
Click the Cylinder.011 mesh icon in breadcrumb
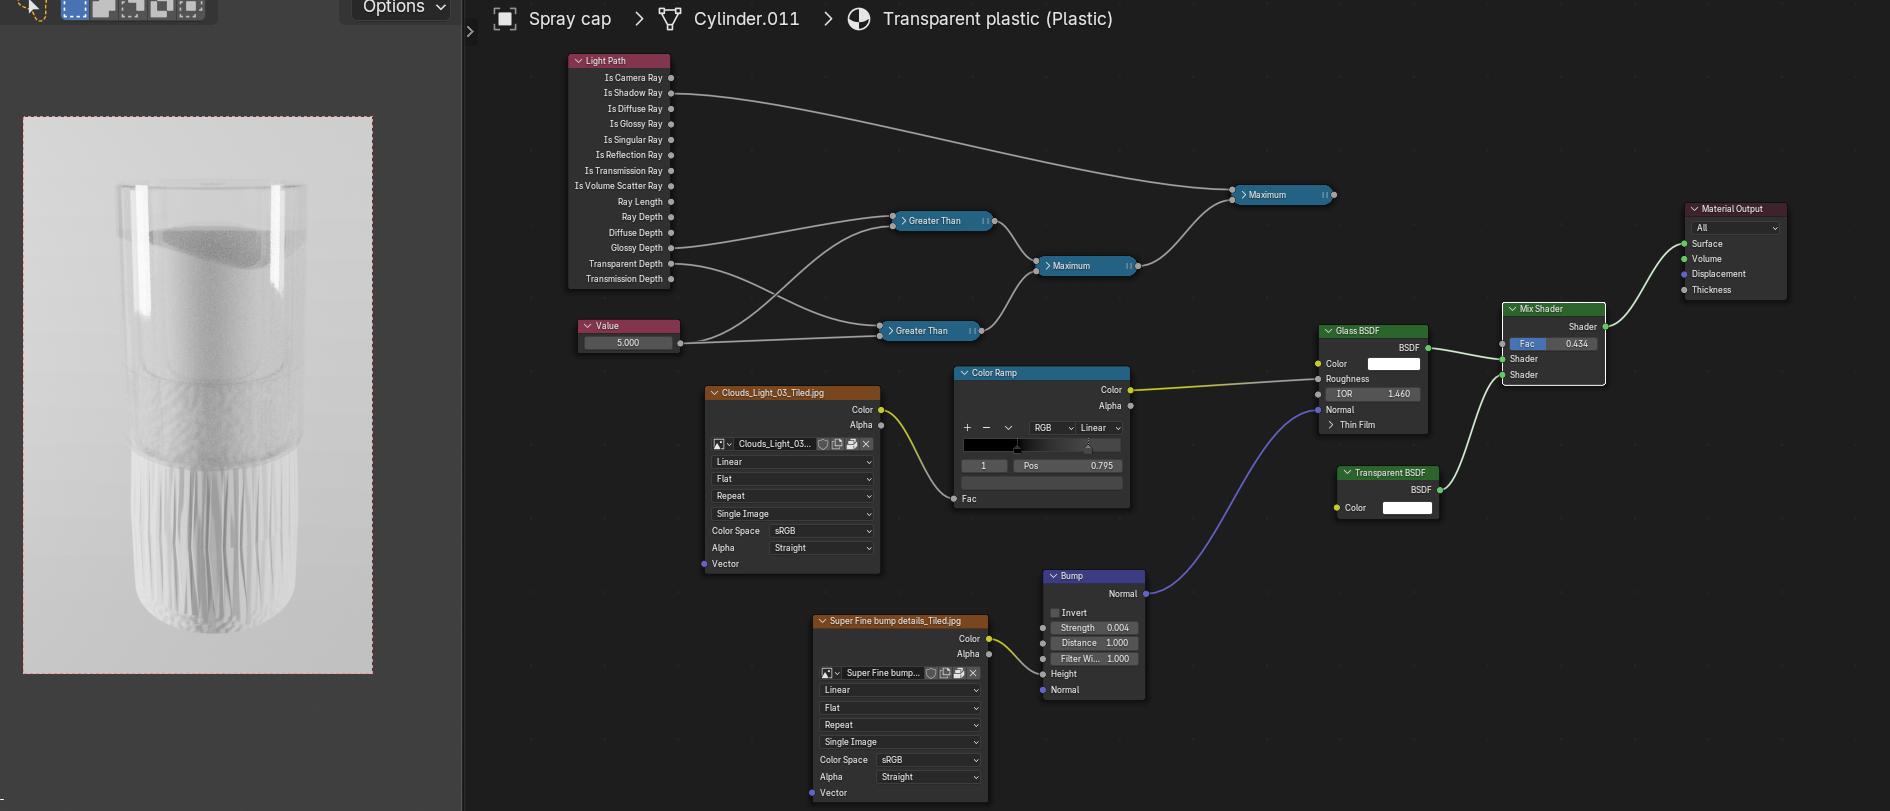[670, 19]
